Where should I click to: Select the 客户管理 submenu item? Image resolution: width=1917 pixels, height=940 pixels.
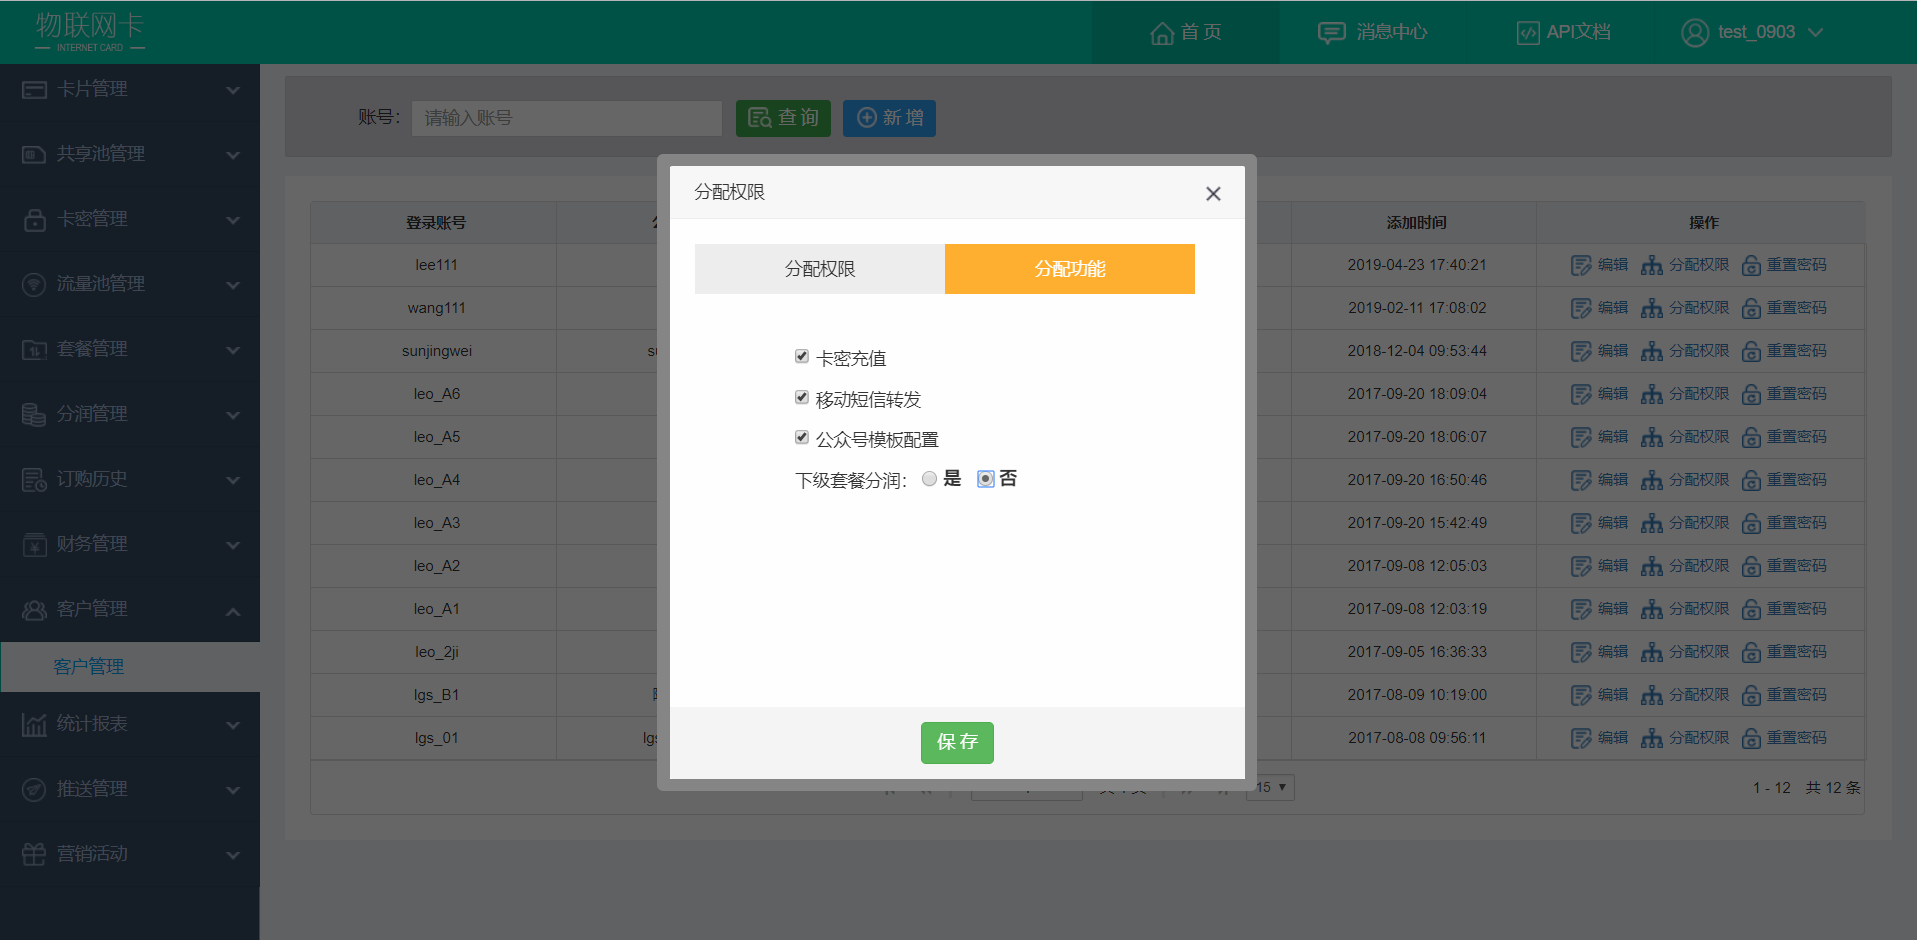pos(130,667)
